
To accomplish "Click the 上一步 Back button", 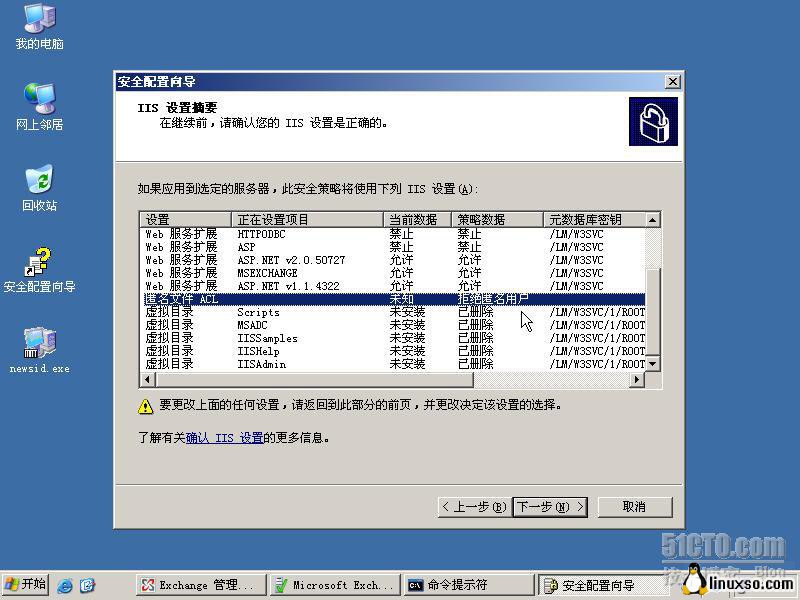I will [474, 507].
